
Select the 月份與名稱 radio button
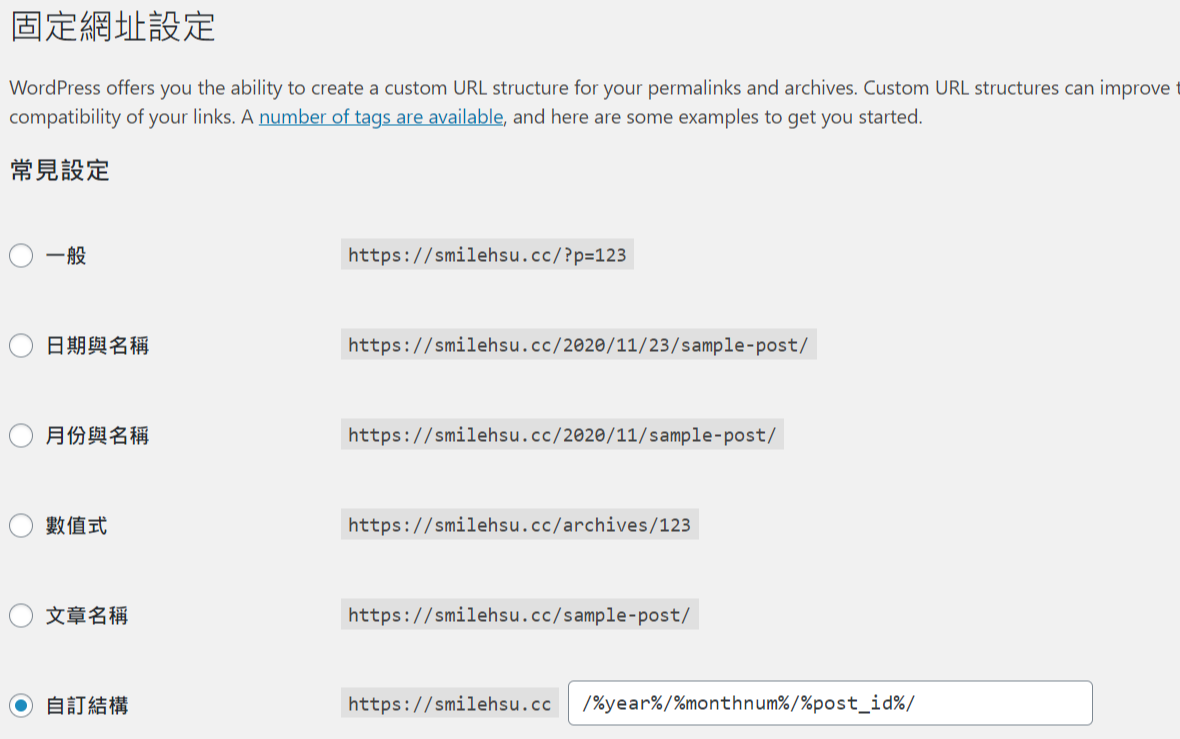[x=21, y=436]
